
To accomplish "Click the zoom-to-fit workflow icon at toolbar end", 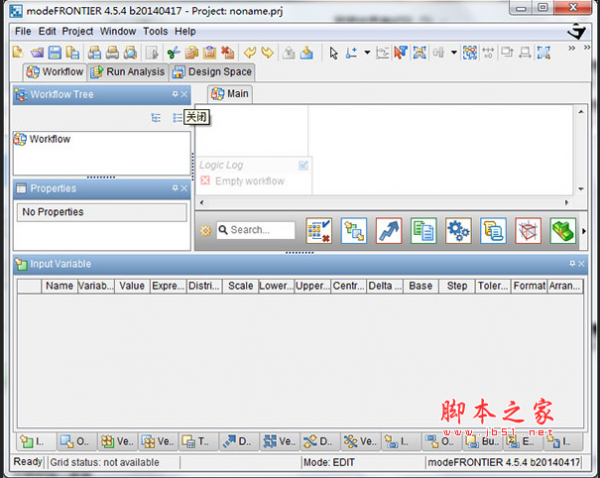I will pos(543,52).
